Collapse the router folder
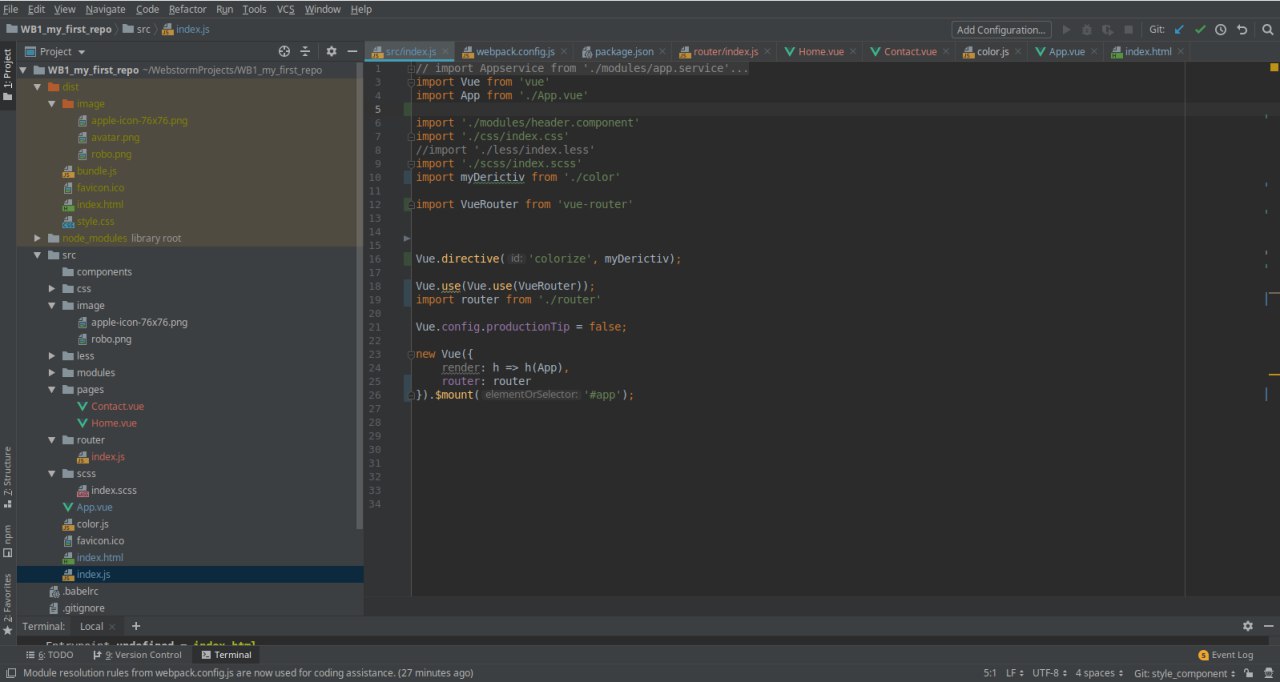Screen dimensions: 1280x682 pos(52,440)
